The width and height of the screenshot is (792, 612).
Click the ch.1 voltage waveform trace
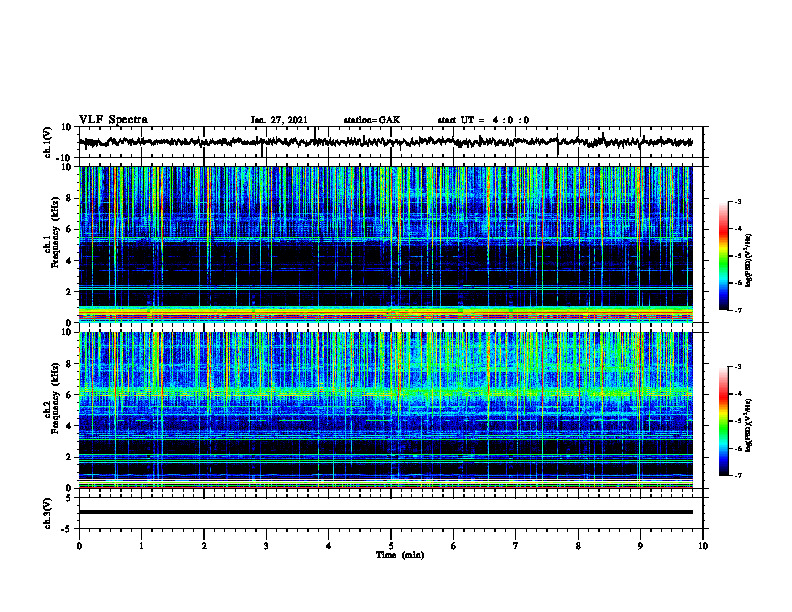coord(385,142)
